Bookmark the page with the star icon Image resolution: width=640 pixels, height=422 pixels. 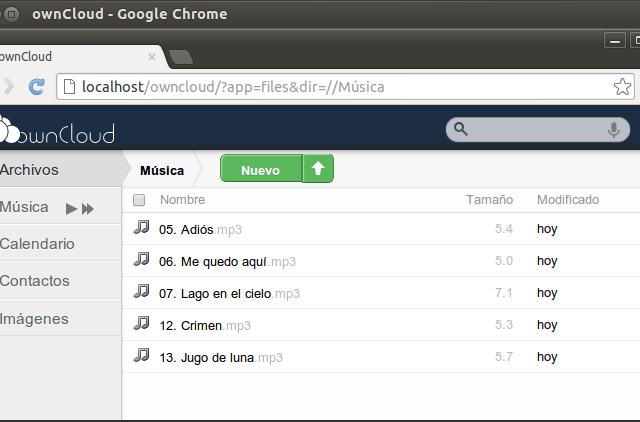click(622, 87)
